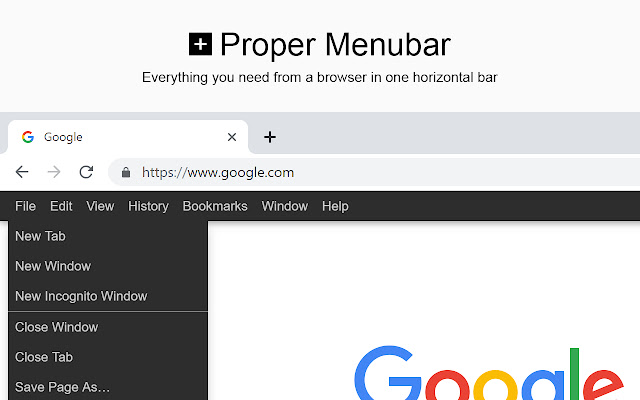Choose New Window from the File menu
Screen dimensions: 640x400
(108, 266)
